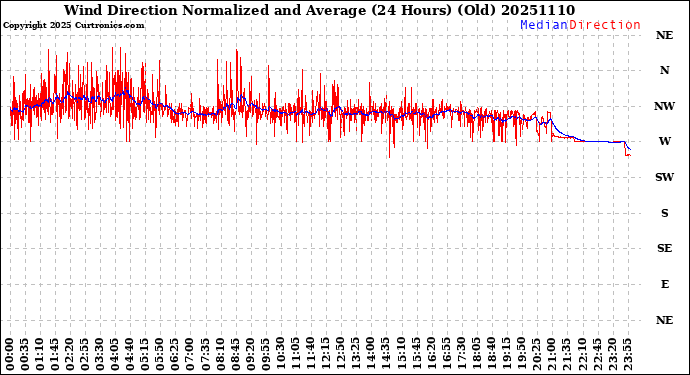Click the 08:45 time axis label
690x375 pixels.
(235, 354)
